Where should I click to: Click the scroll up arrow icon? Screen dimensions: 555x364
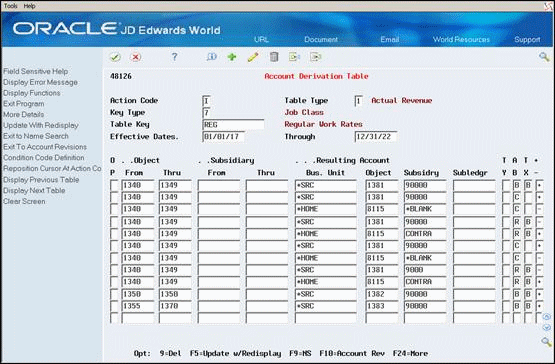(x=547, y=317)
